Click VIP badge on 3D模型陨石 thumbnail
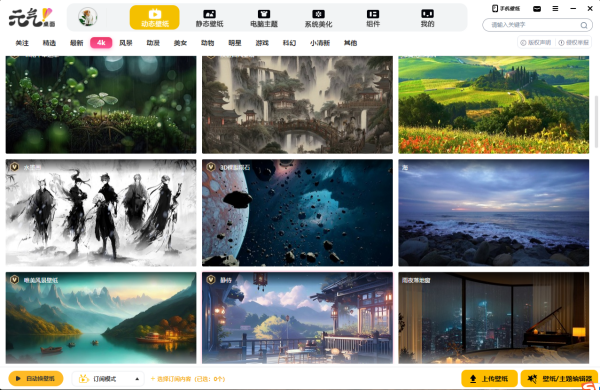The height and width of the screenshot is (390, 600). (x=211, y=167)
